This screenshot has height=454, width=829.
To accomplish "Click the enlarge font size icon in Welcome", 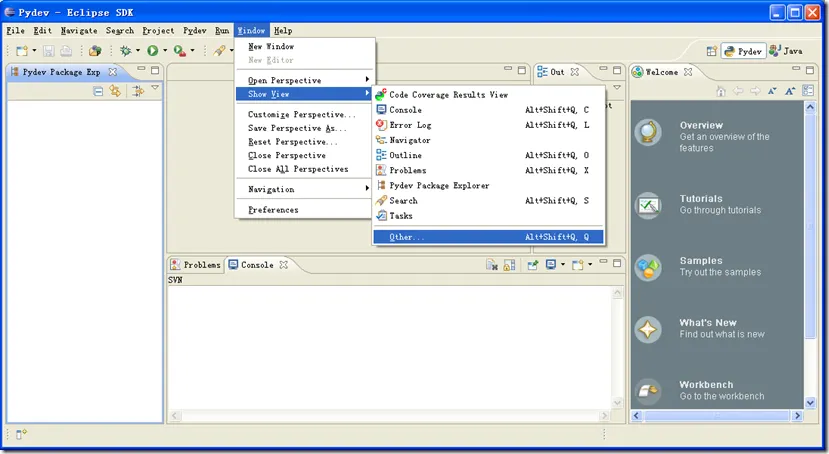I will click(x=790, y=91).
